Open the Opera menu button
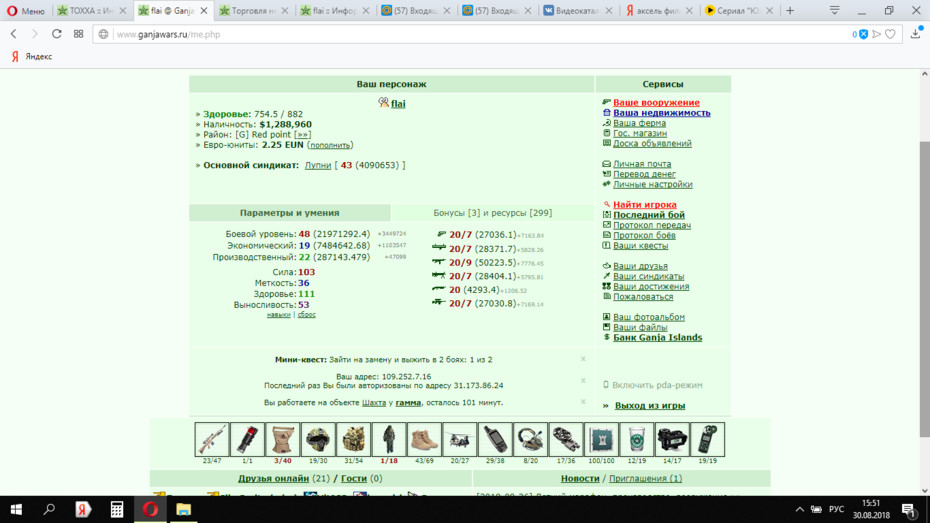The image size is (930, 523). click(26, 11)
